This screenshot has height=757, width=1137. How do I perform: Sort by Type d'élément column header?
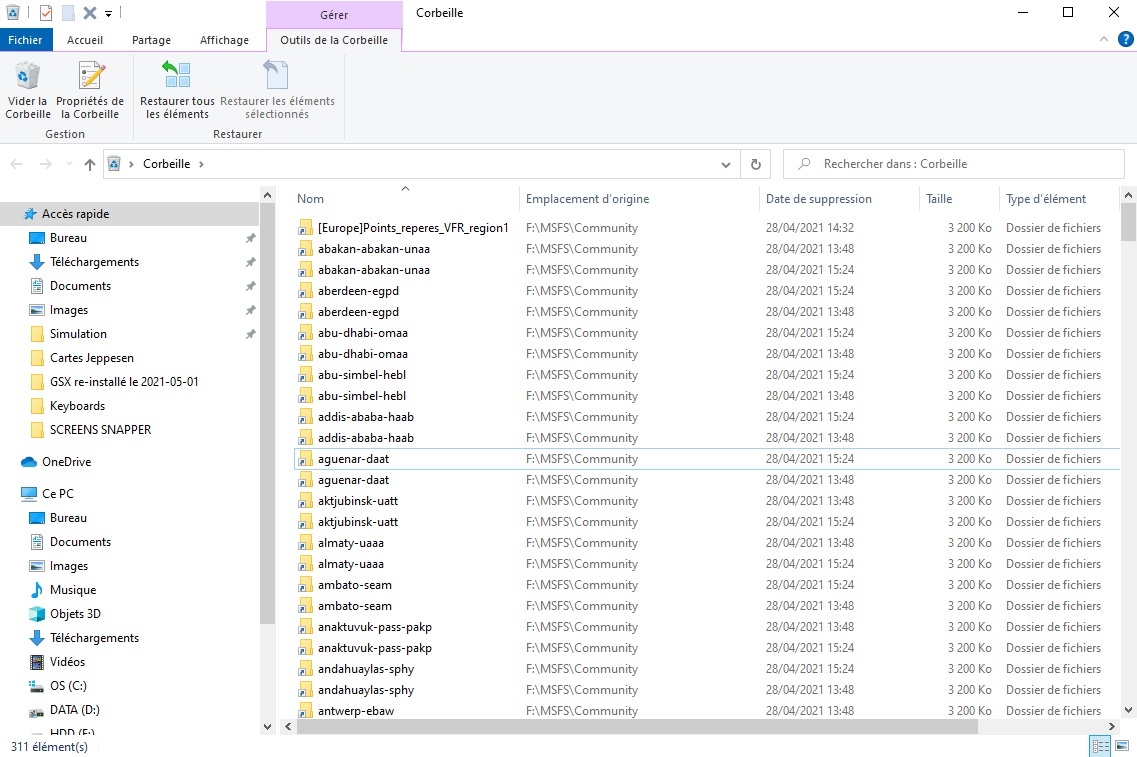tap(1057, 199)
